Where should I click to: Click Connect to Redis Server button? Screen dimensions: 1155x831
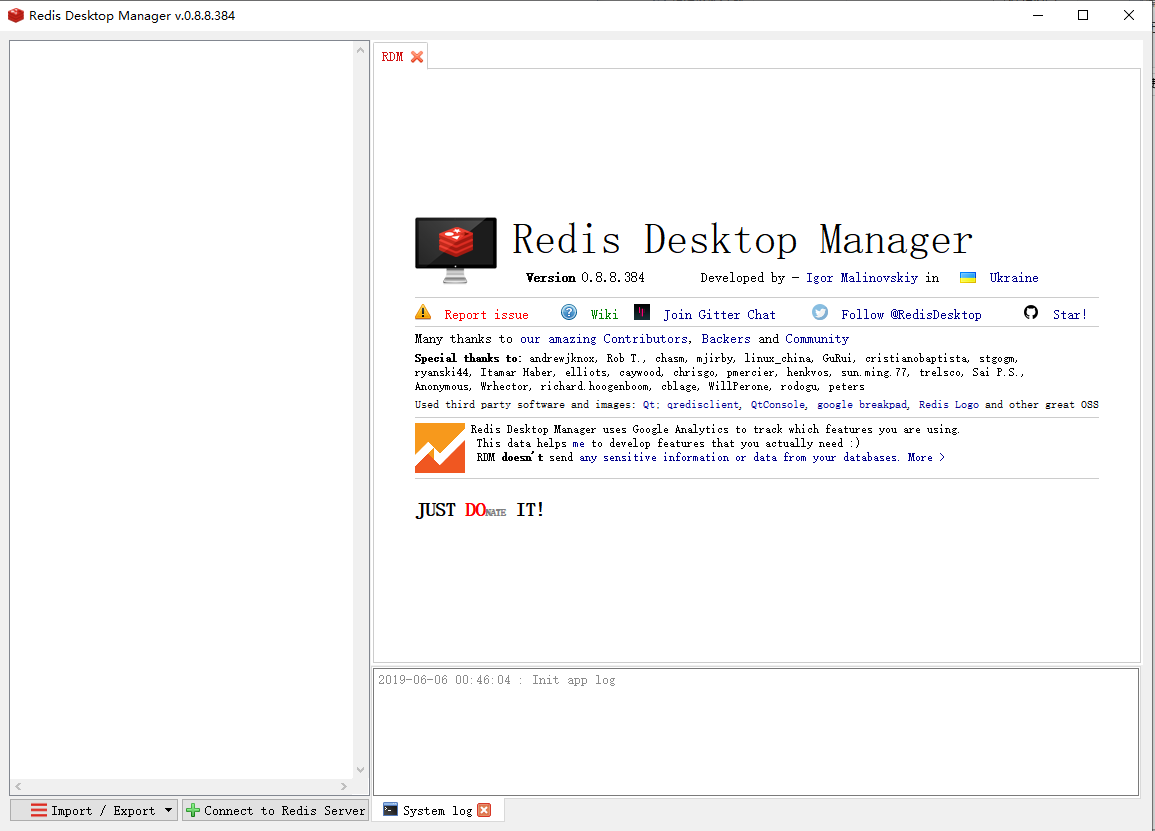click(x=275, y=810)
